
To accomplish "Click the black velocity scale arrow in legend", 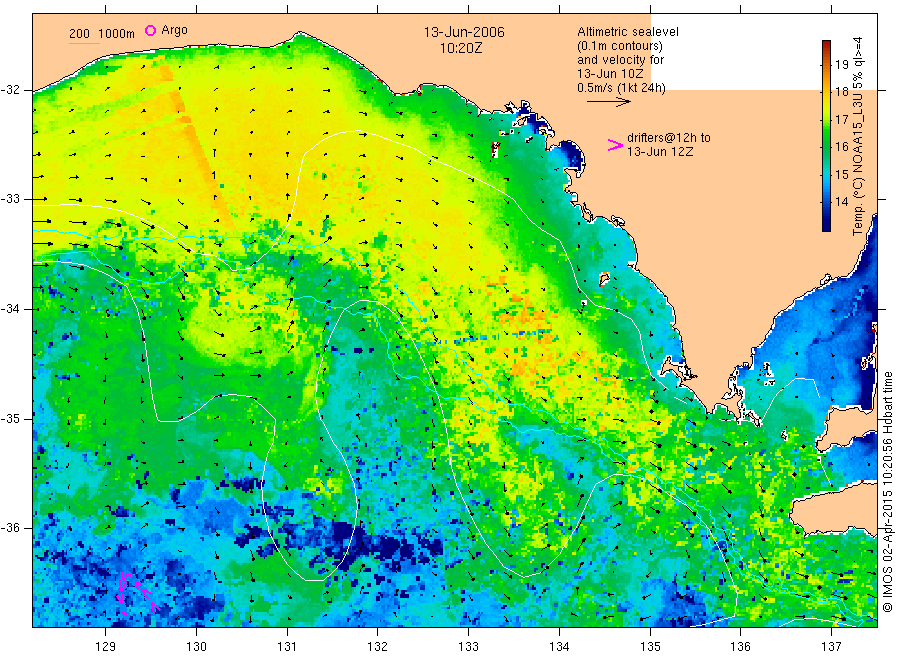I will (608, 102).
